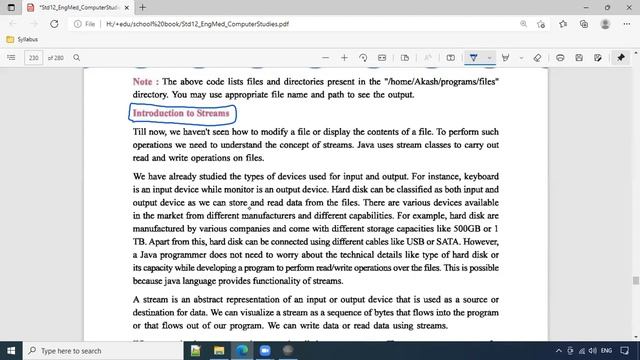The image size is (640, 360).
Task: Close the Std12_EngMed_ComputerStudies tab
Action: (x=127, y=7)
